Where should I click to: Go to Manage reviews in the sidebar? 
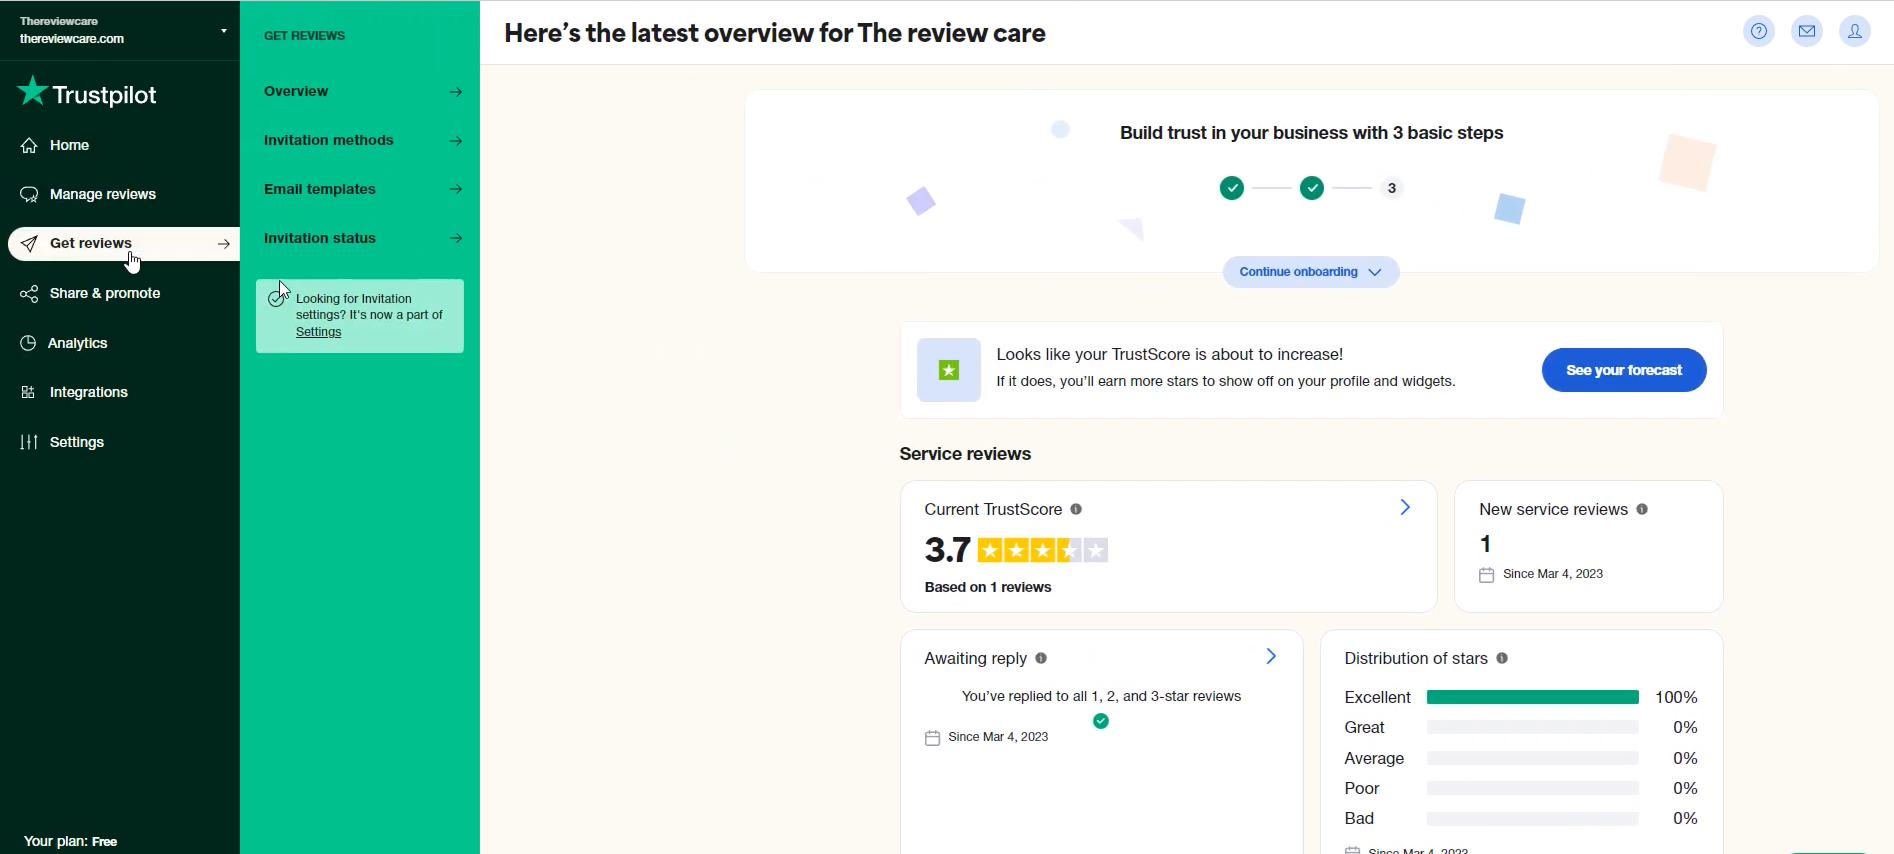click(x=103, y=194)
